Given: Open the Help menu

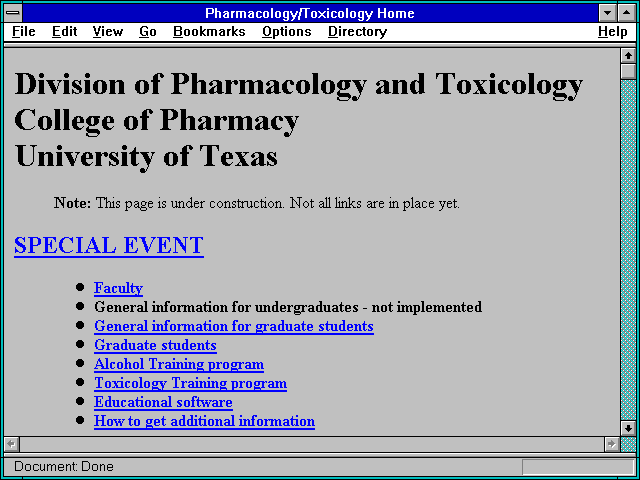Looking at the screenshot, I should 613,31.
